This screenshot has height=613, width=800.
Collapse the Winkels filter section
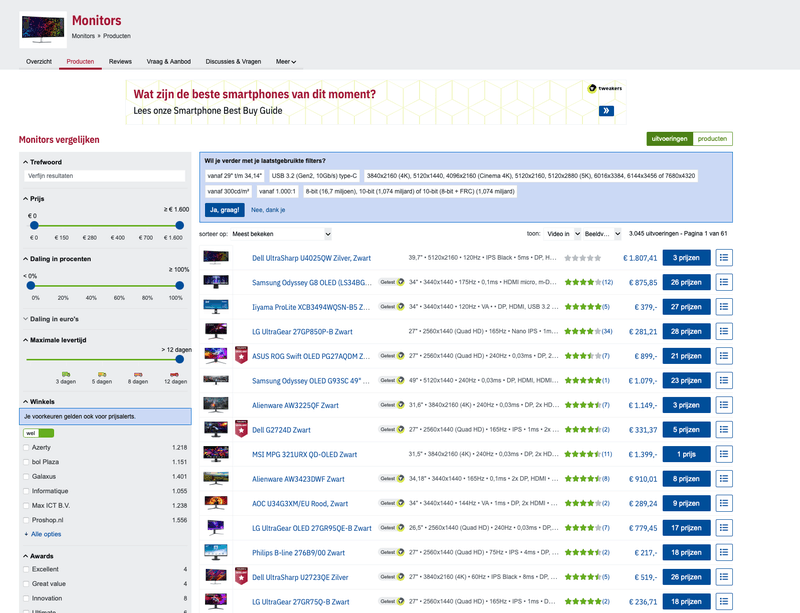click(x=39, y=402)
